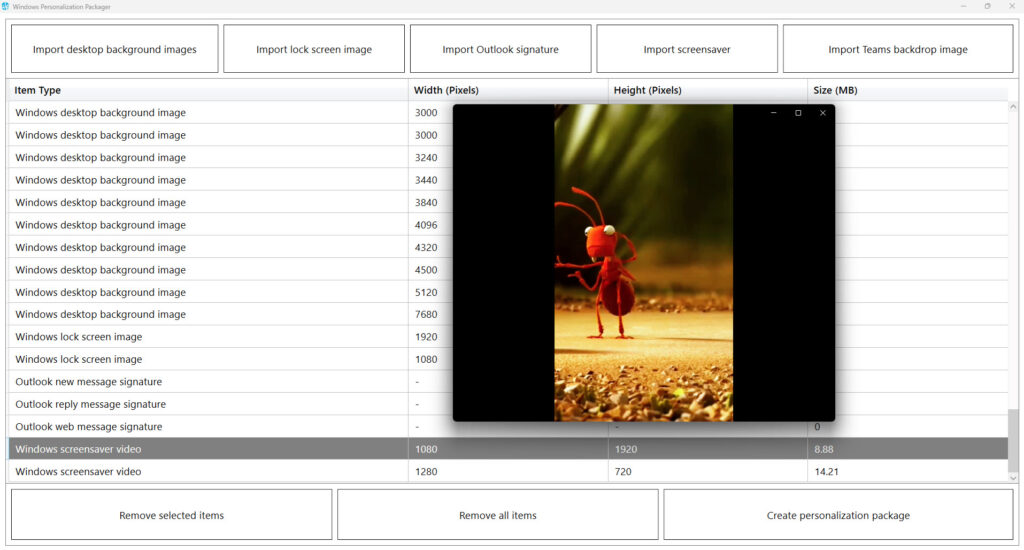Select screensaver video row with width 1280
Screen dimensions: 1024x550
pyautogui.click(x=507, y=472)
